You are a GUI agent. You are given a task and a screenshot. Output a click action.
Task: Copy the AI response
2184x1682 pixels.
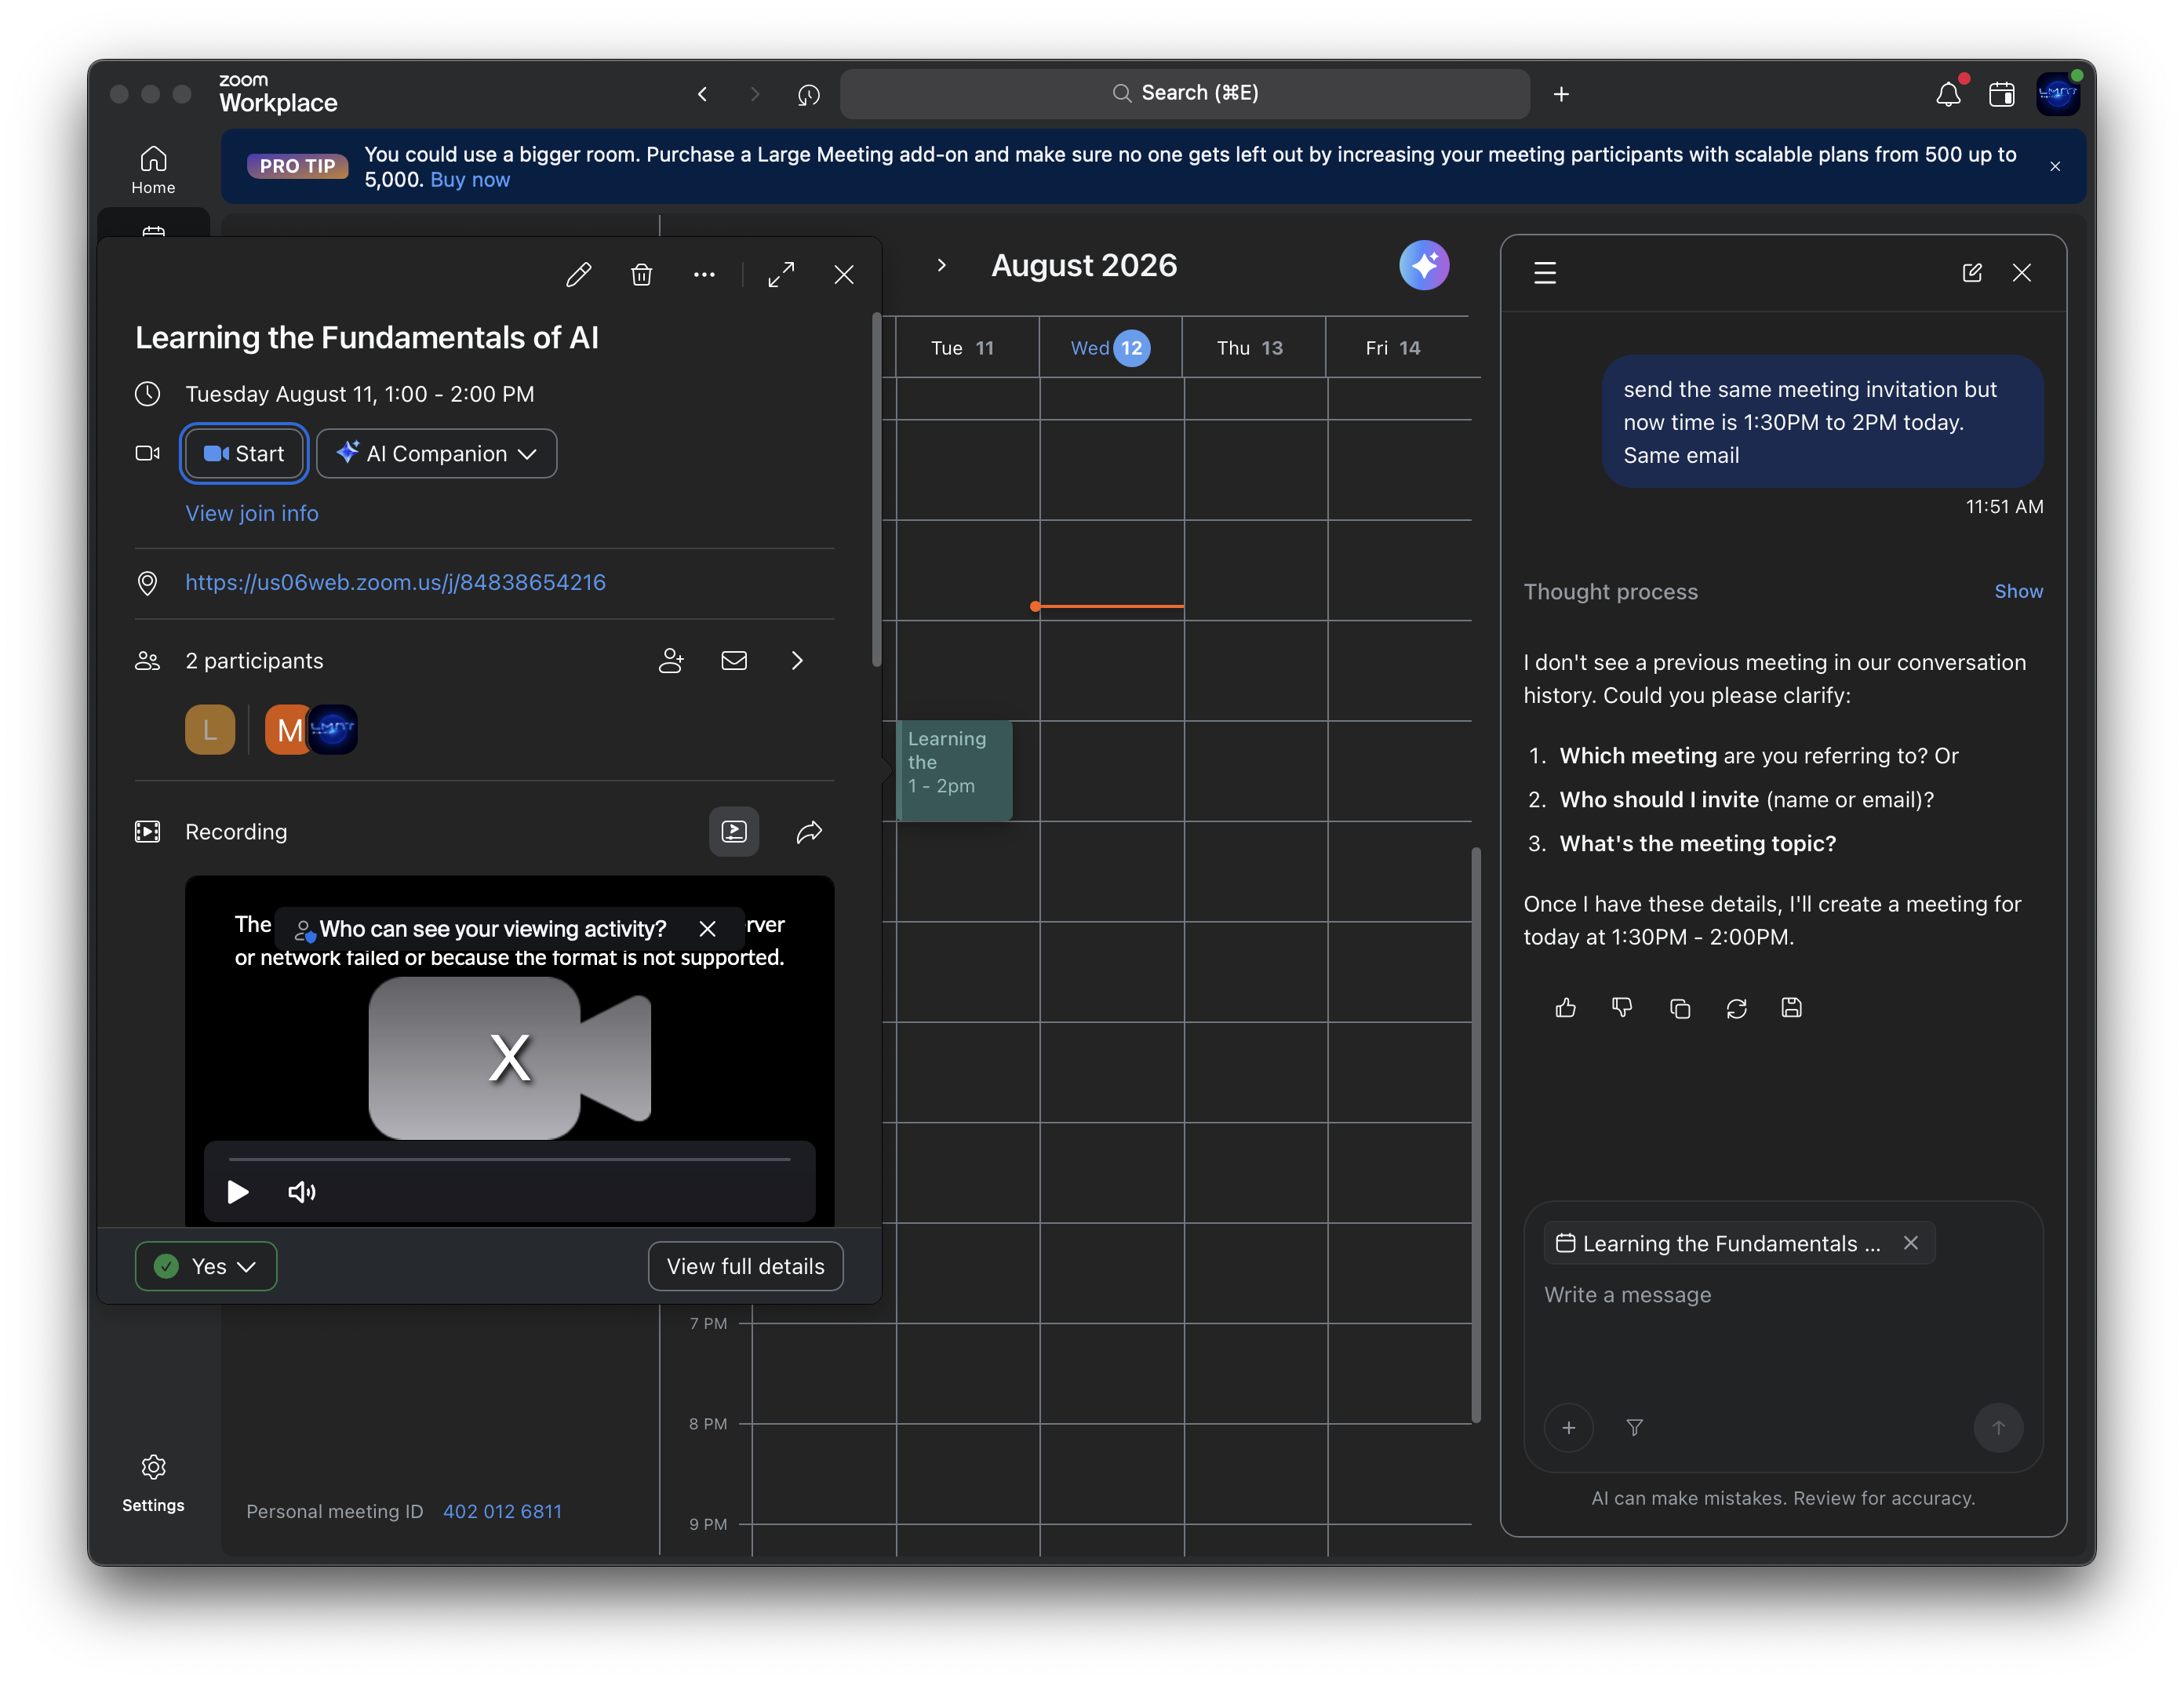pyautogui.click(x=1680, y=1008)
